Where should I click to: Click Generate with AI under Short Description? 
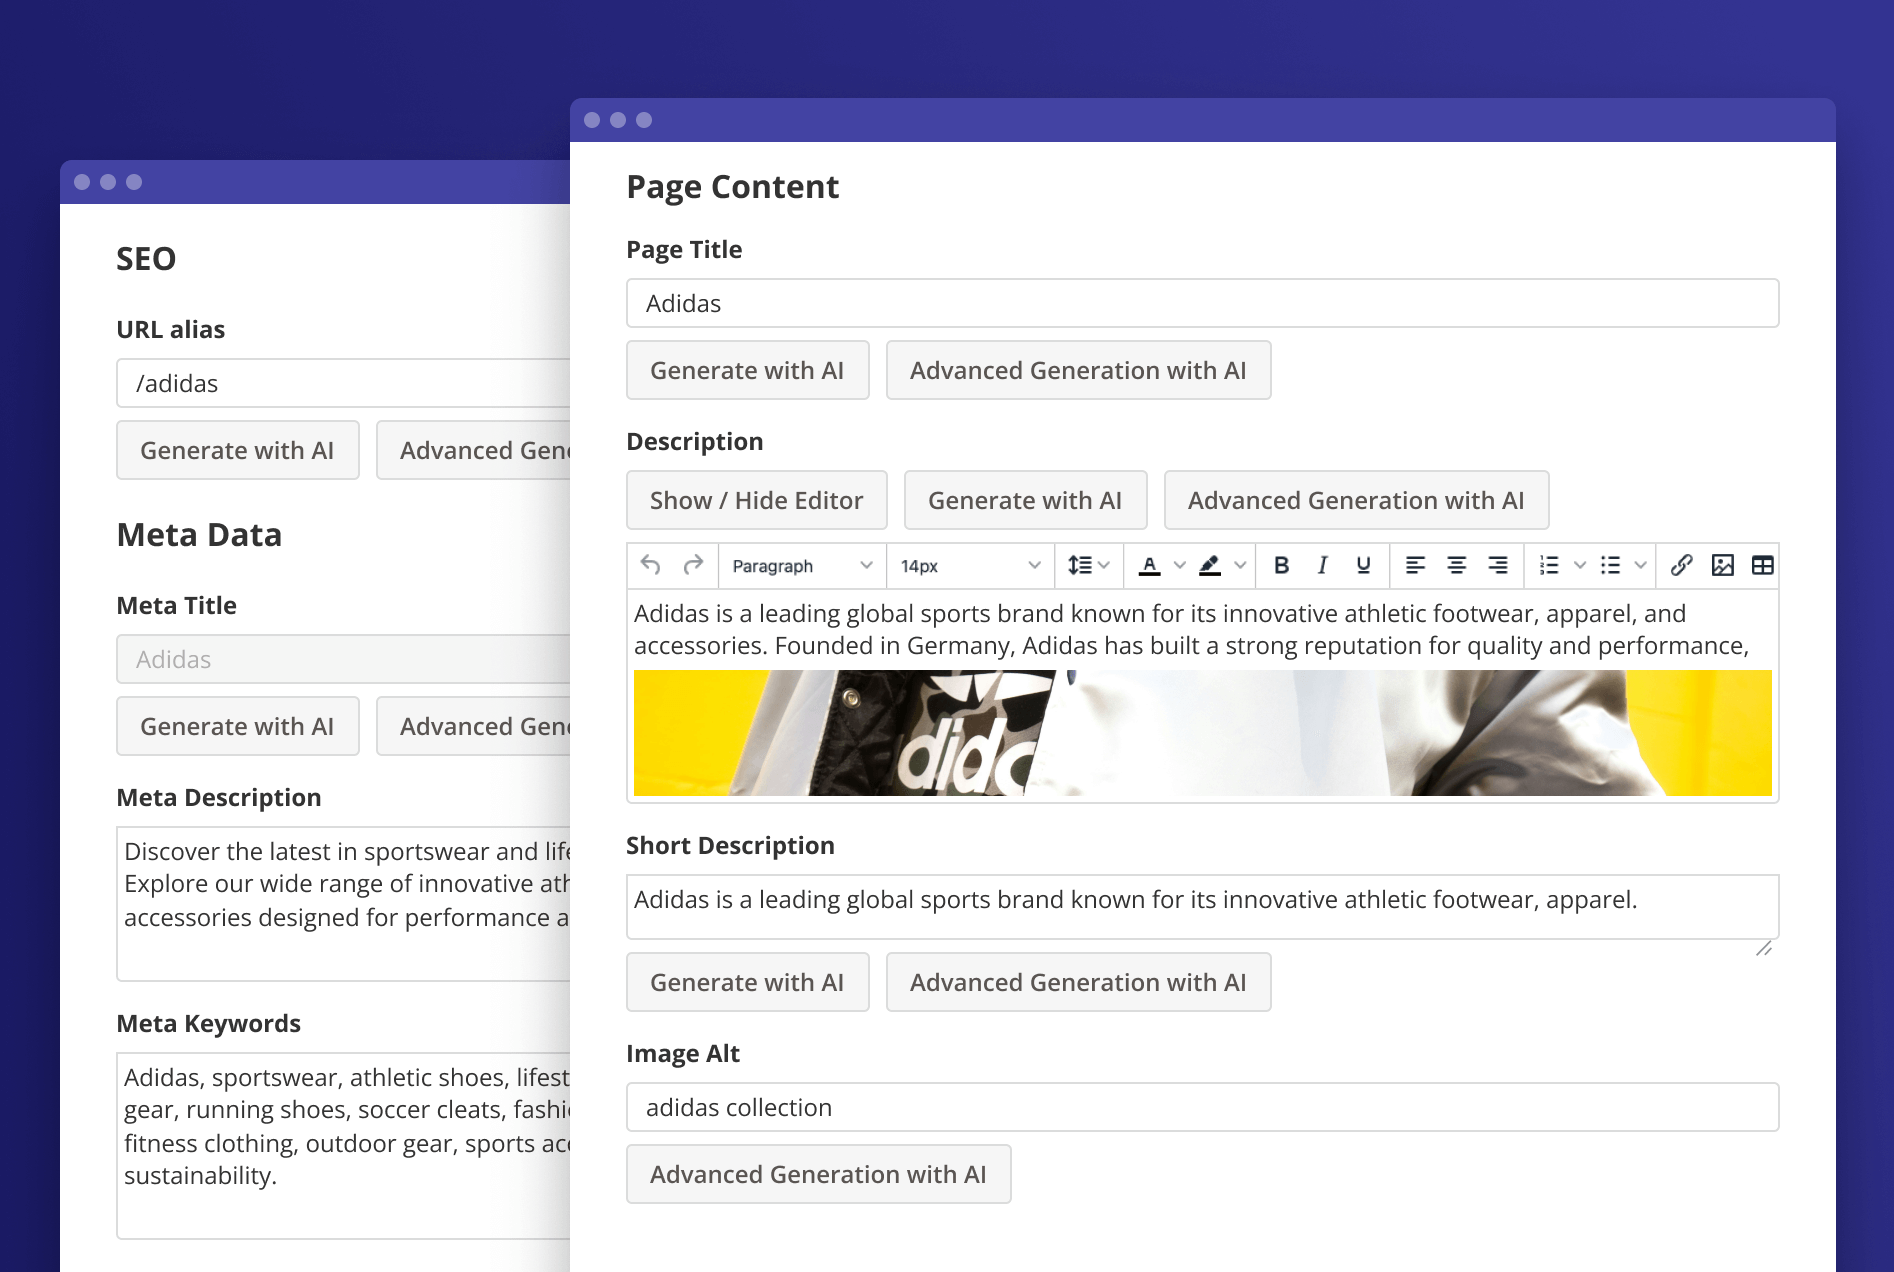pyautogui.click(x=747, y=982)
